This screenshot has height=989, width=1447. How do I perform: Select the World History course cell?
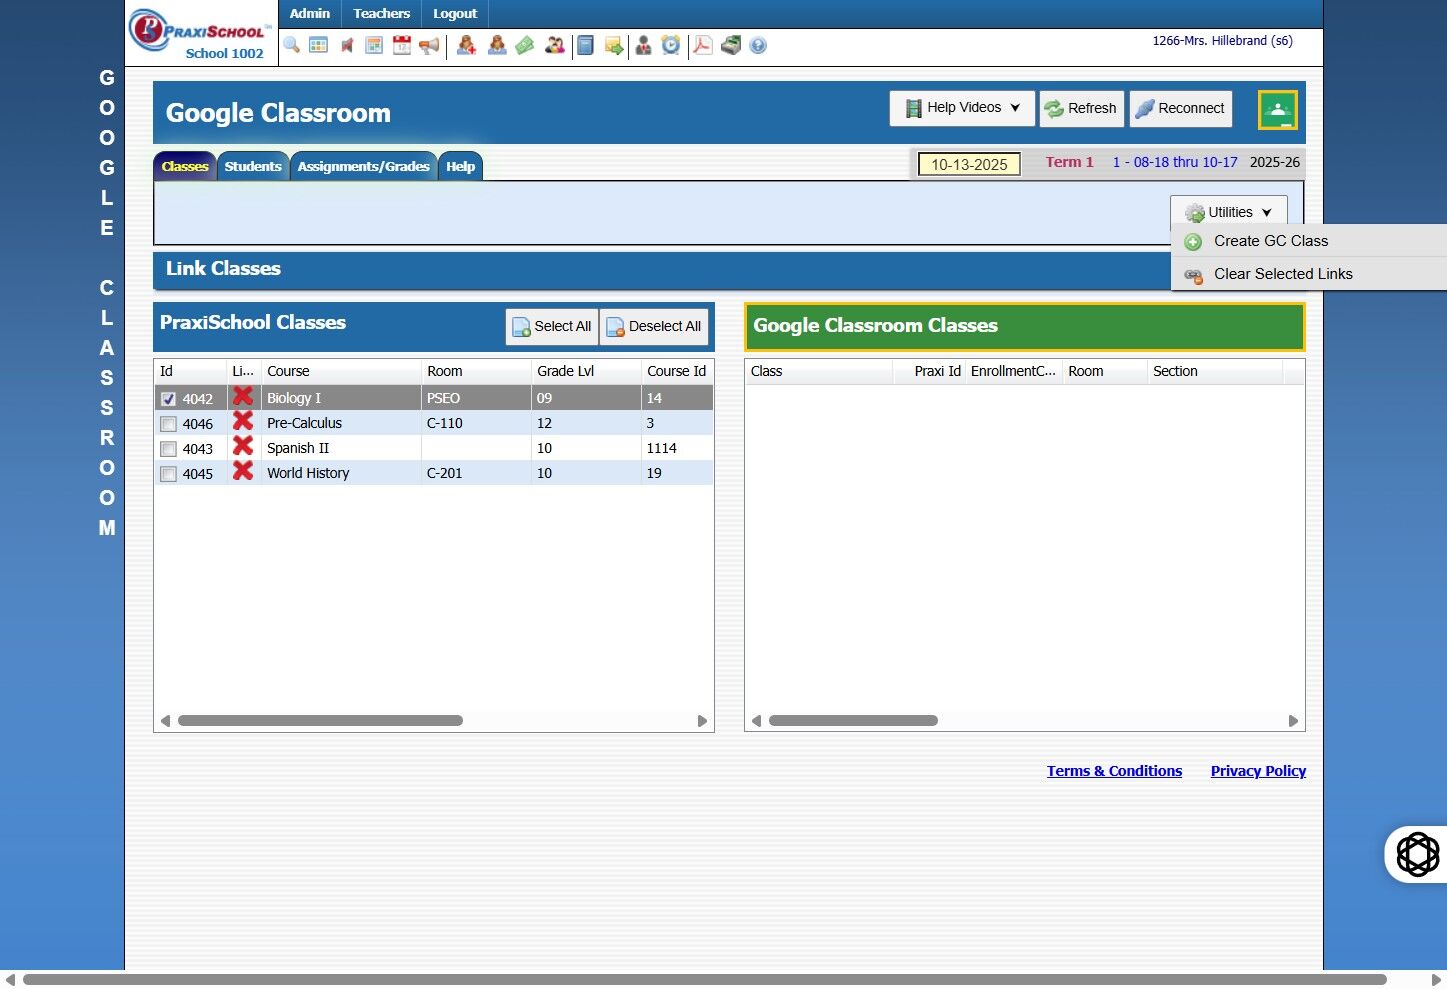click(341, 473)
